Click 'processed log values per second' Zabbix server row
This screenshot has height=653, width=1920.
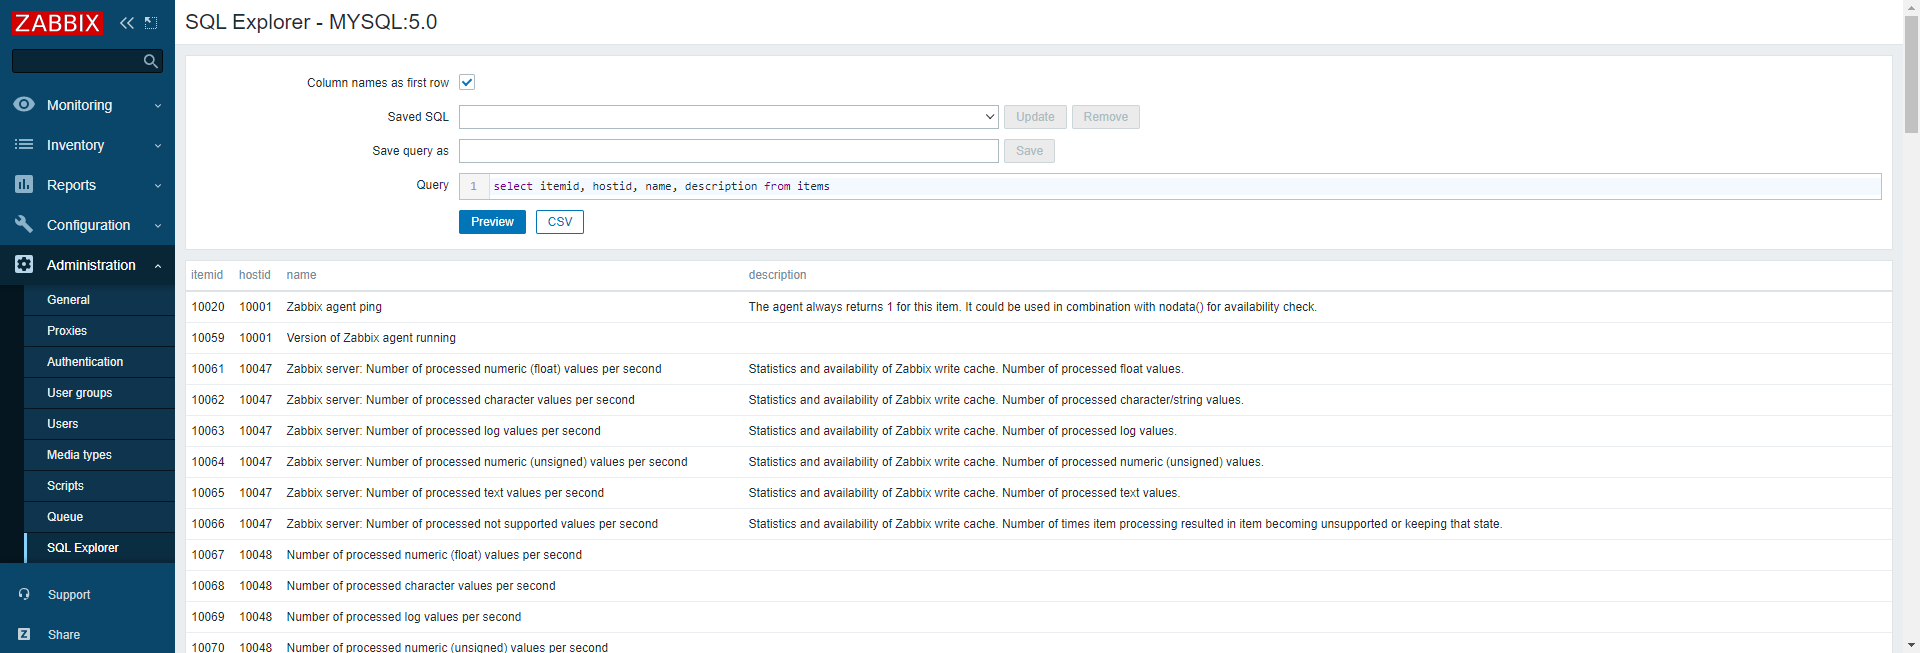click(x=443, y=431)
